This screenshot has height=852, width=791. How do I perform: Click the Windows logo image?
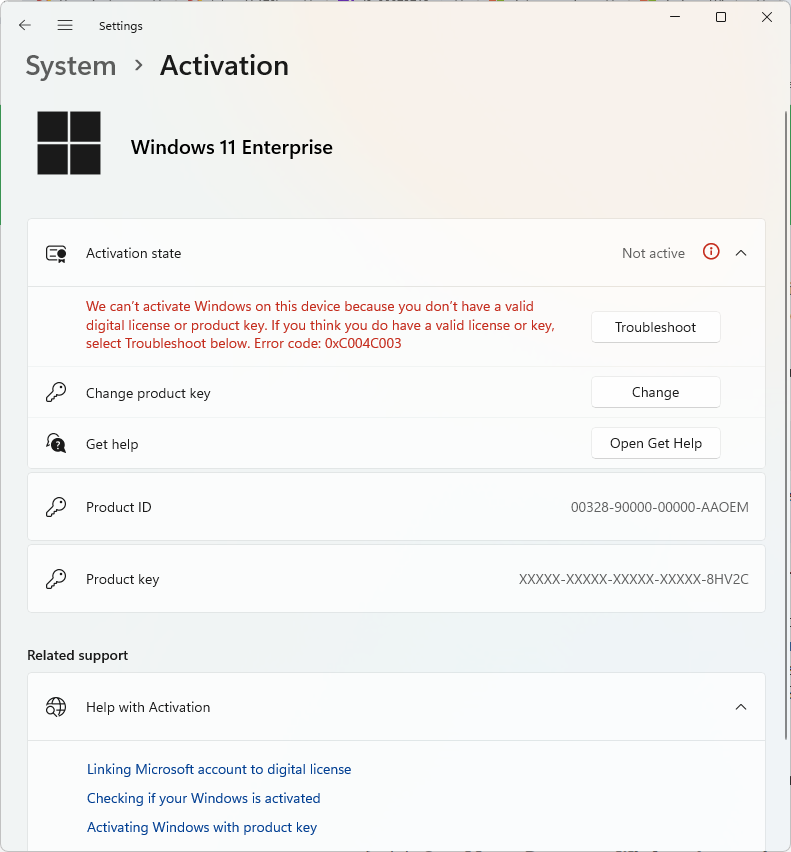tap(69, 143)
